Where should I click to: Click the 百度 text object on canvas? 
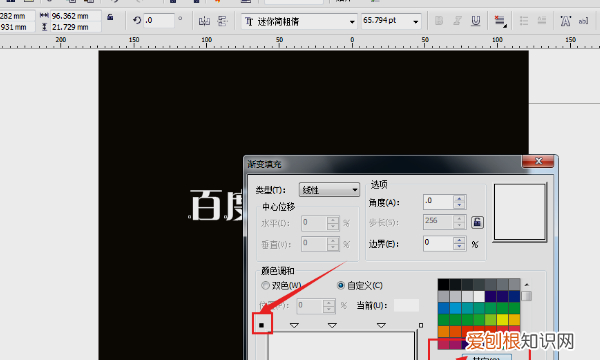click(216, 205)
